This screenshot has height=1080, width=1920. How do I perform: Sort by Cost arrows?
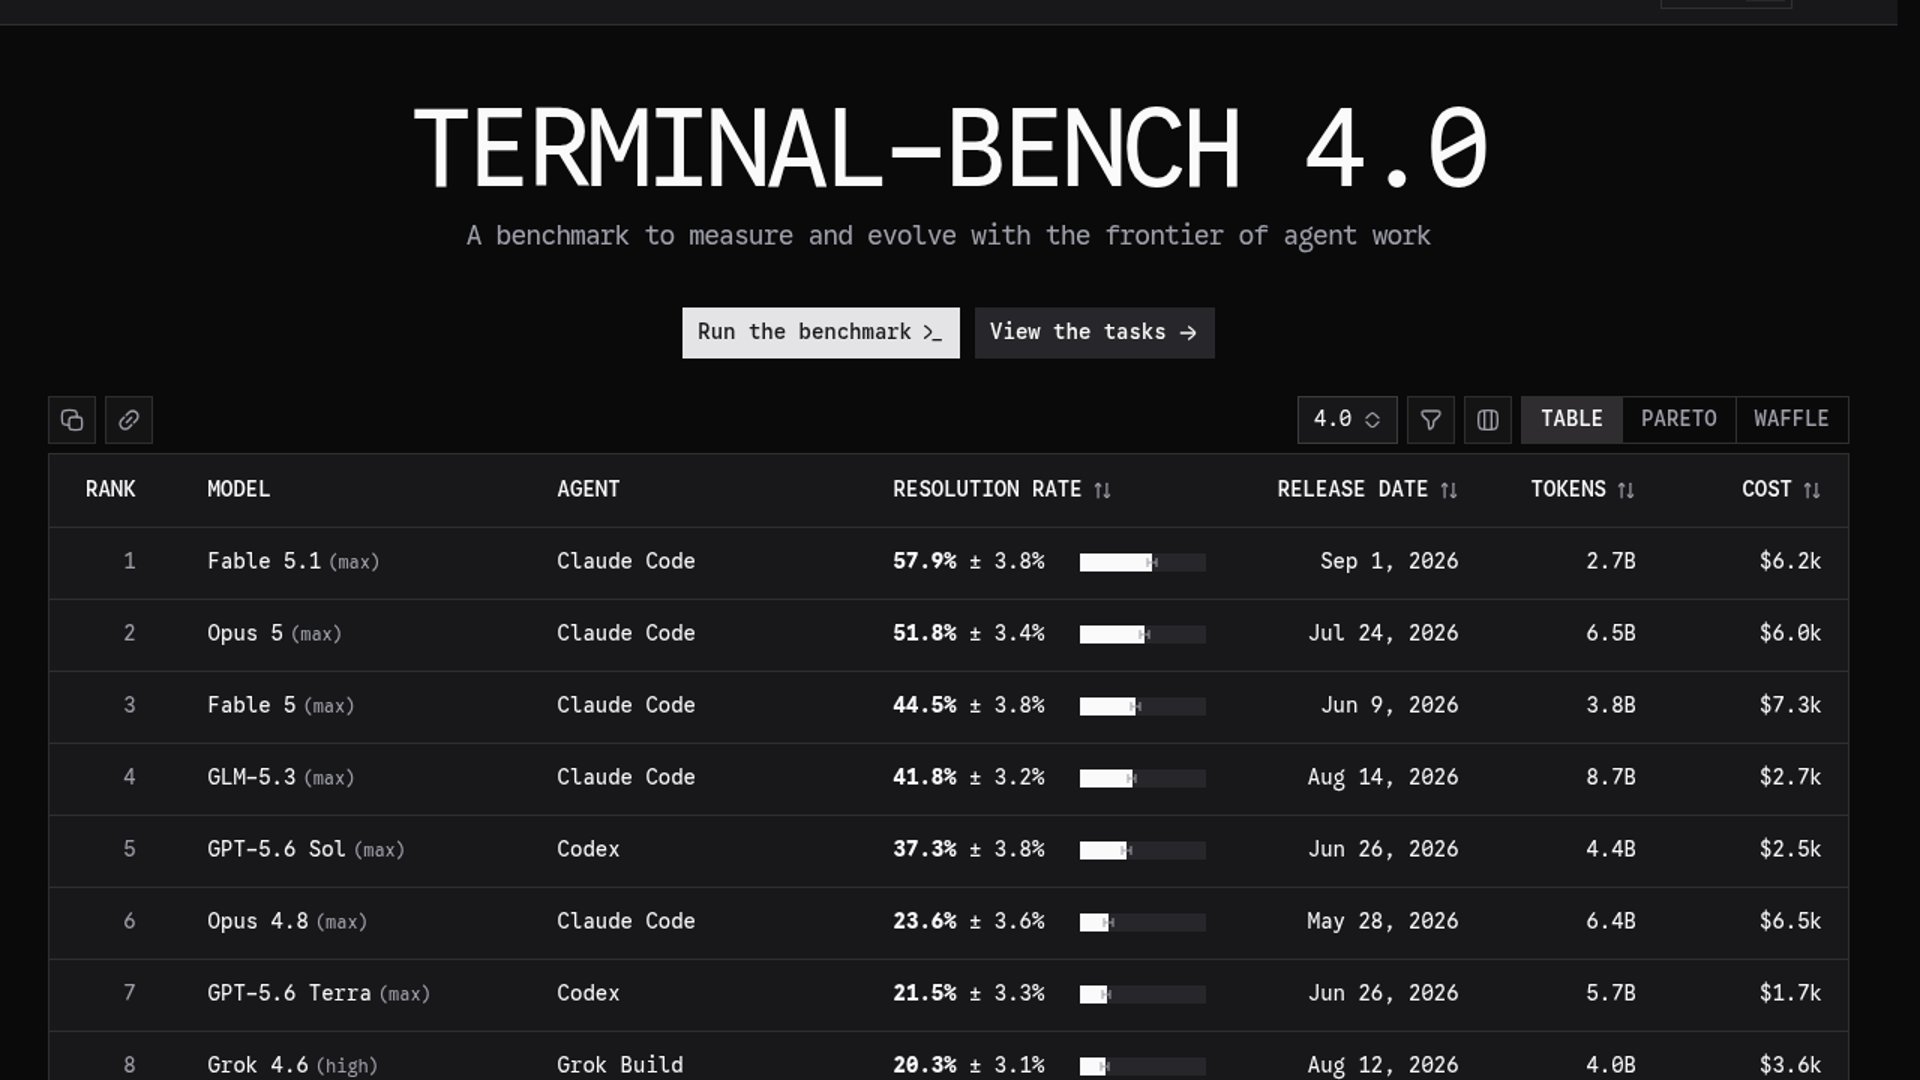pos(1812,490)
